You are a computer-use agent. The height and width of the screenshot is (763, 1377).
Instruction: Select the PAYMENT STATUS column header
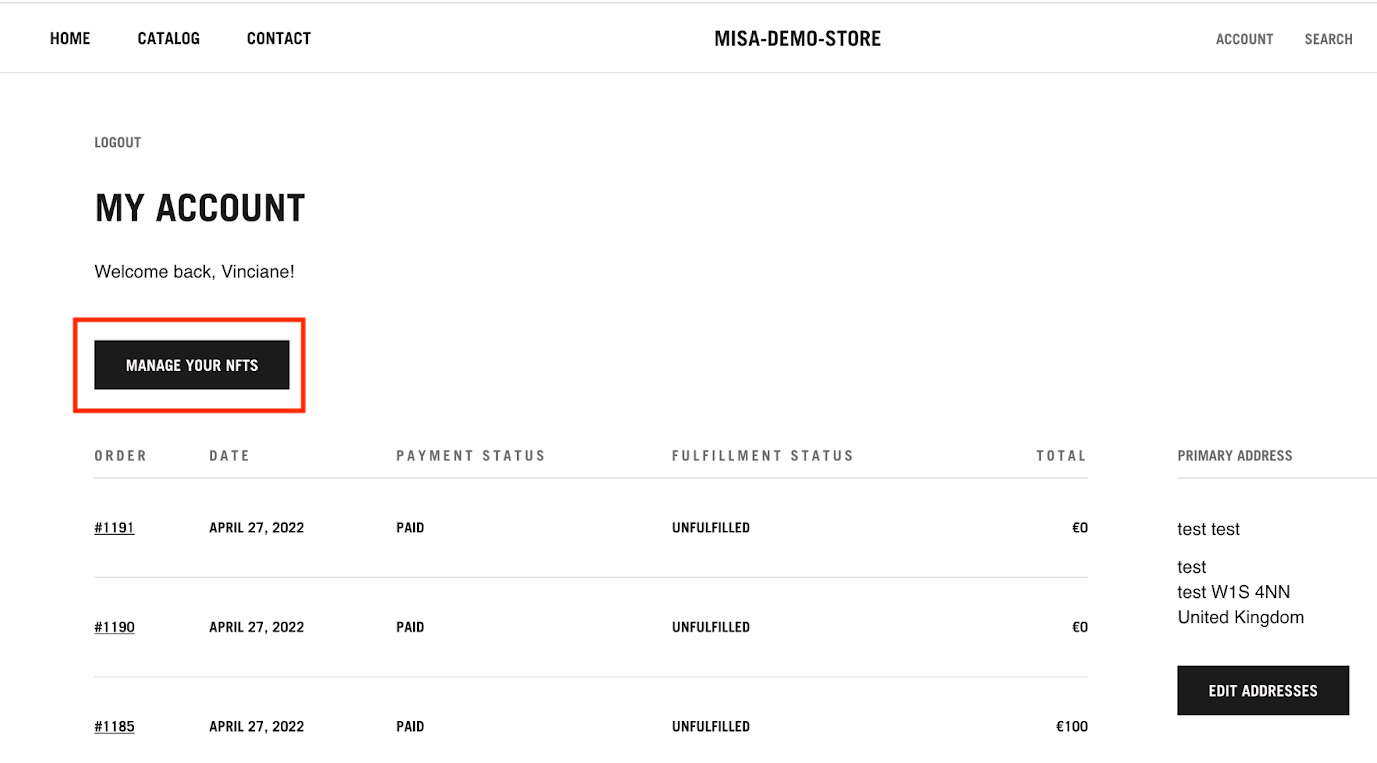click(x=471, y=455)
